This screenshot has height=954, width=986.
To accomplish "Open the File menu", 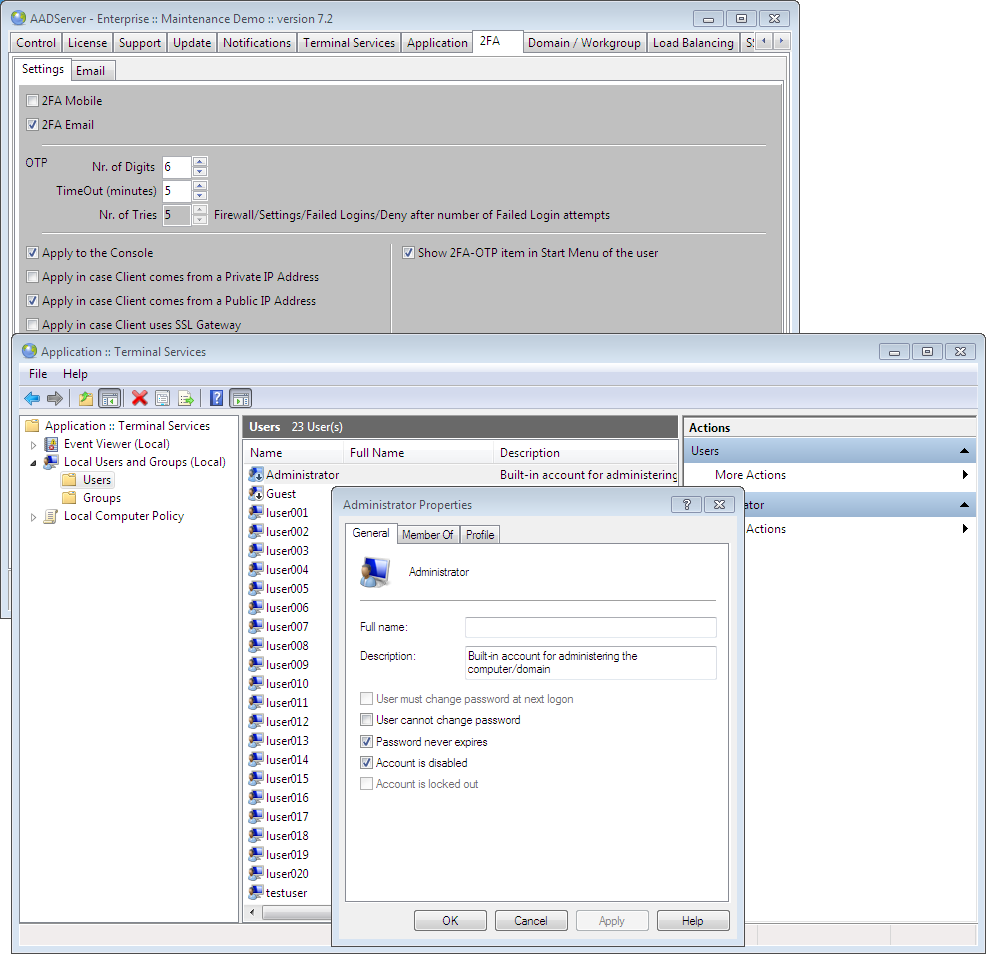I will pos(38,374).
